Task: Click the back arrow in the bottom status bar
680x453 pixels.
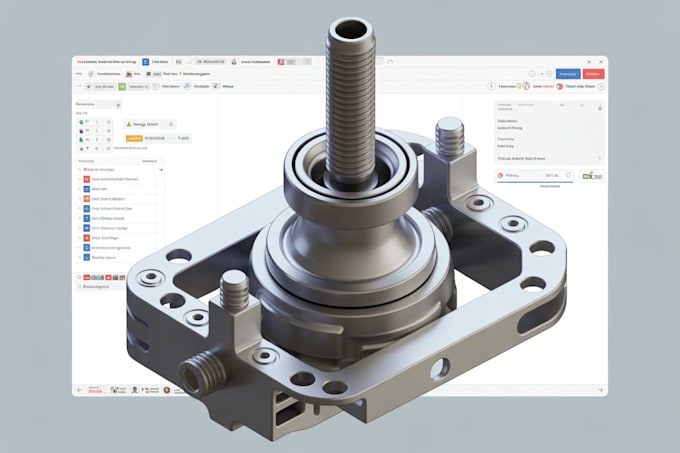Action: [x=79, y=390]
